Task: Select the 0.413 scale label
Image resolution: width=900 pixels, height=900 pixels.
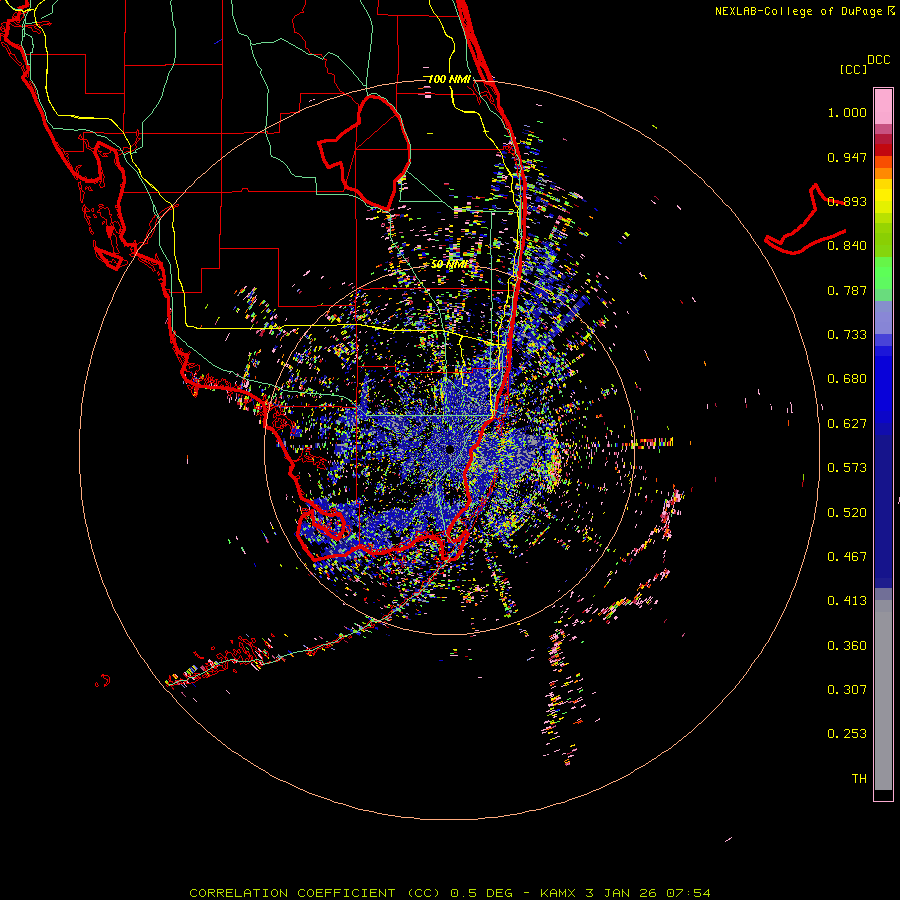Action: point(847,601)
